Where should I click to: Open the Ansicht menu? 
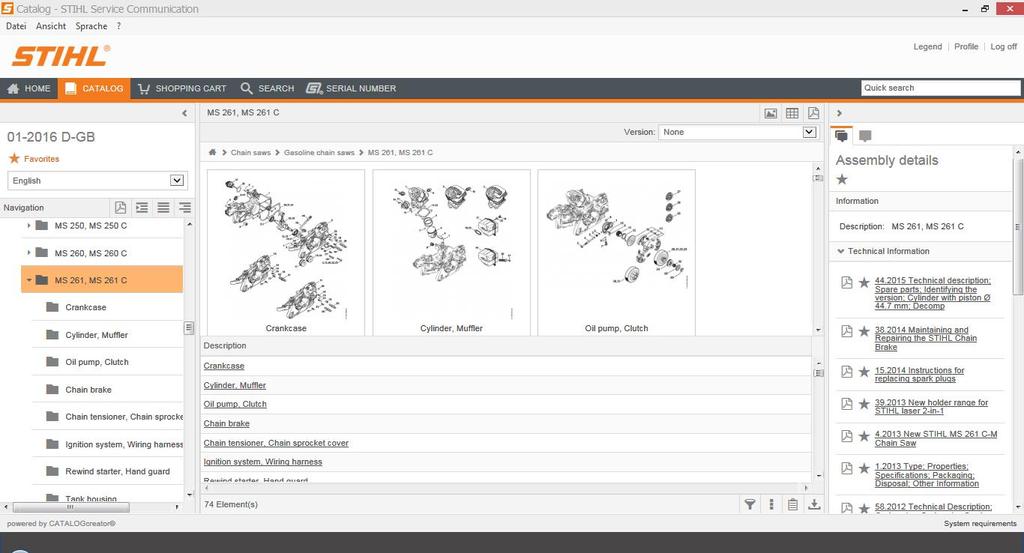pyautogui.click(x=51, y=26)
